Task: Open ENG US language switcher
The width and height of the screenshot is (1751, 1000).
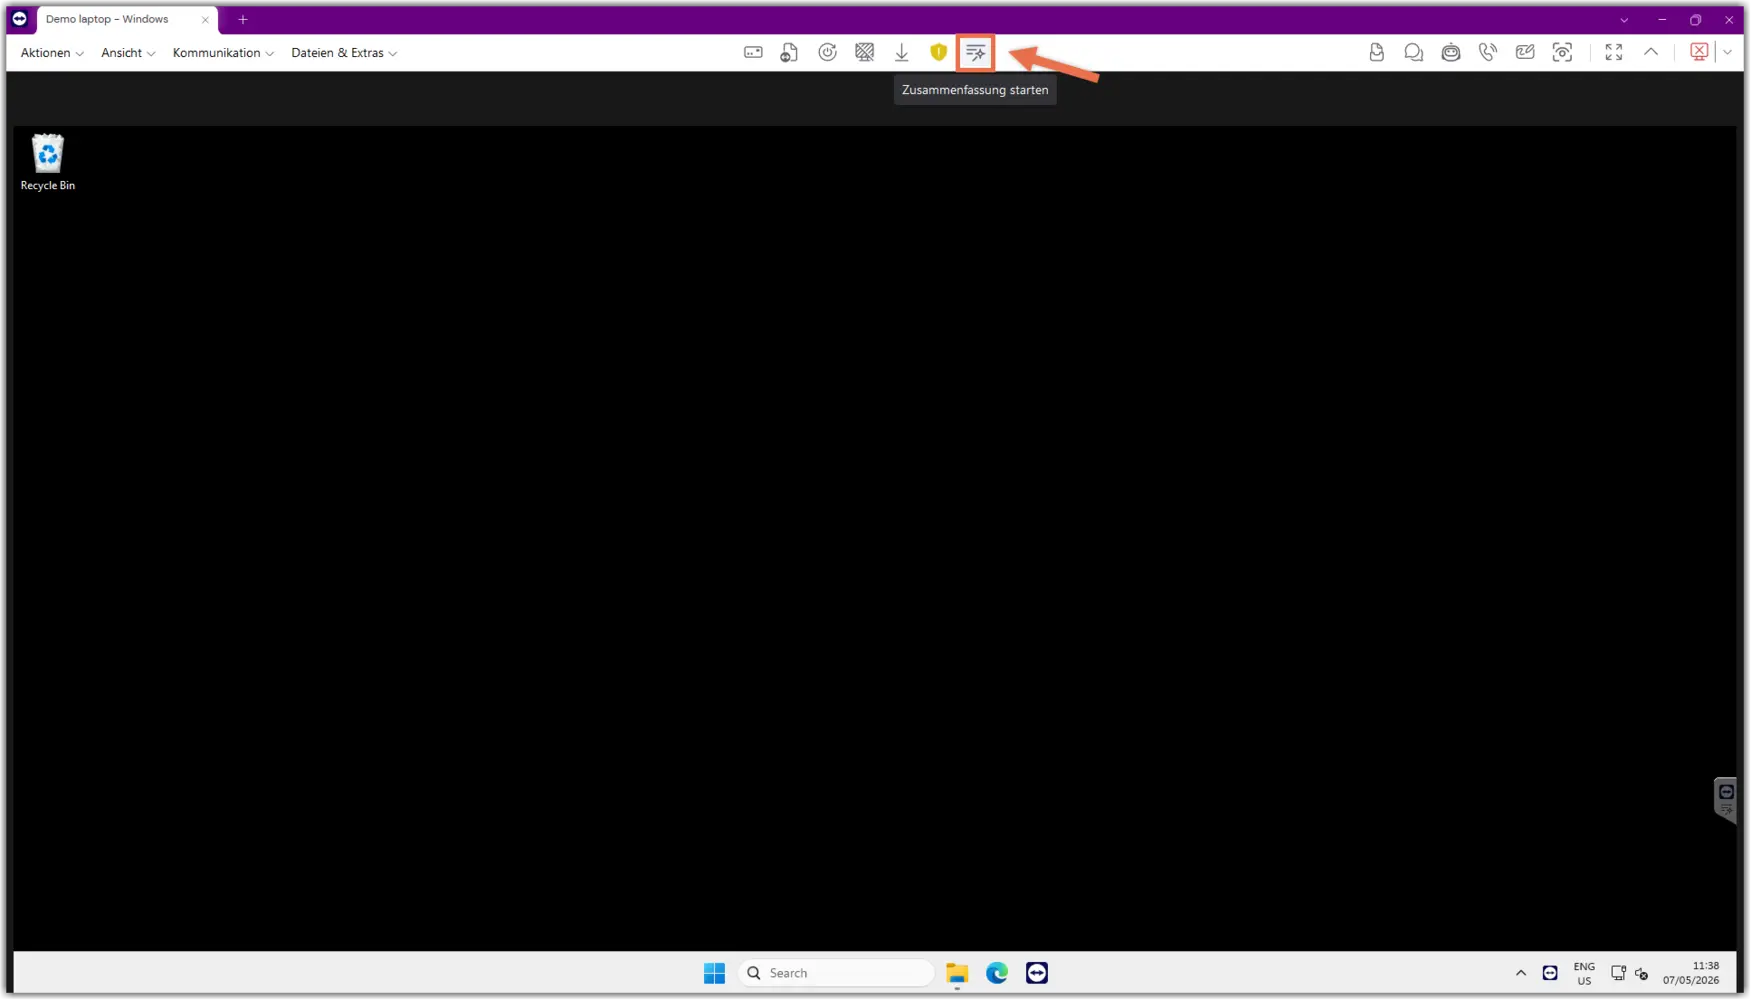Action: click(1584, 974)
